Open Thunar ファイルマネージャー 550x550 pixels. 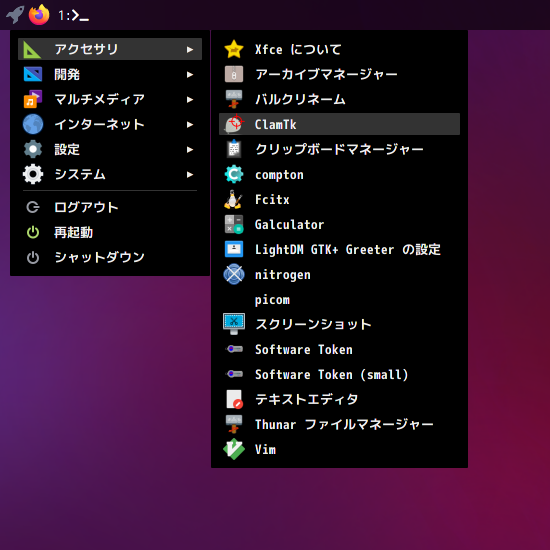[x=339, y=424]
